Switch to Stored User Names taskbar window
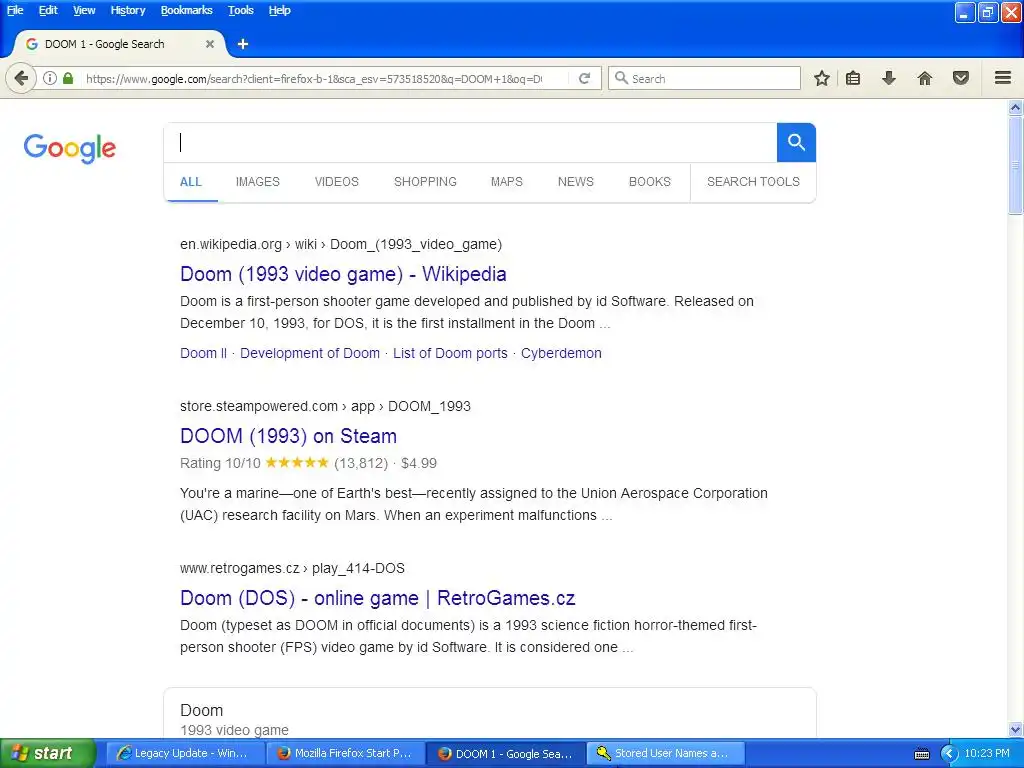 666,754
